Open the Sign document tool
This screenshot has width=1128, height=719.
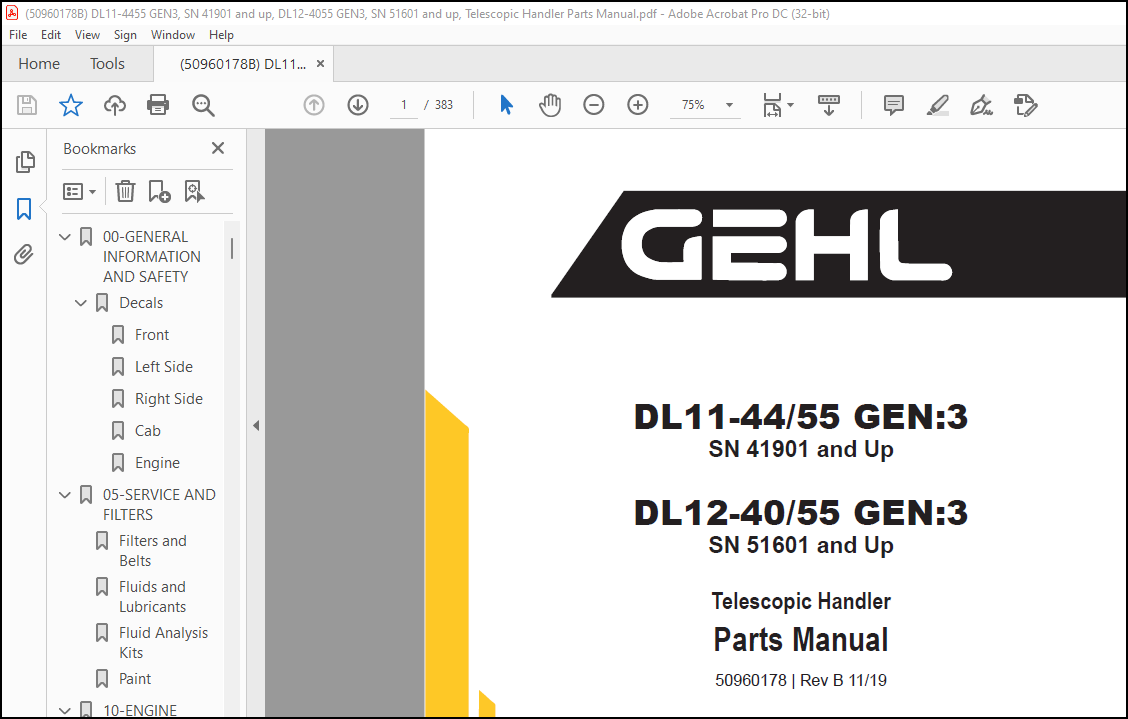(x=981, y=105)
